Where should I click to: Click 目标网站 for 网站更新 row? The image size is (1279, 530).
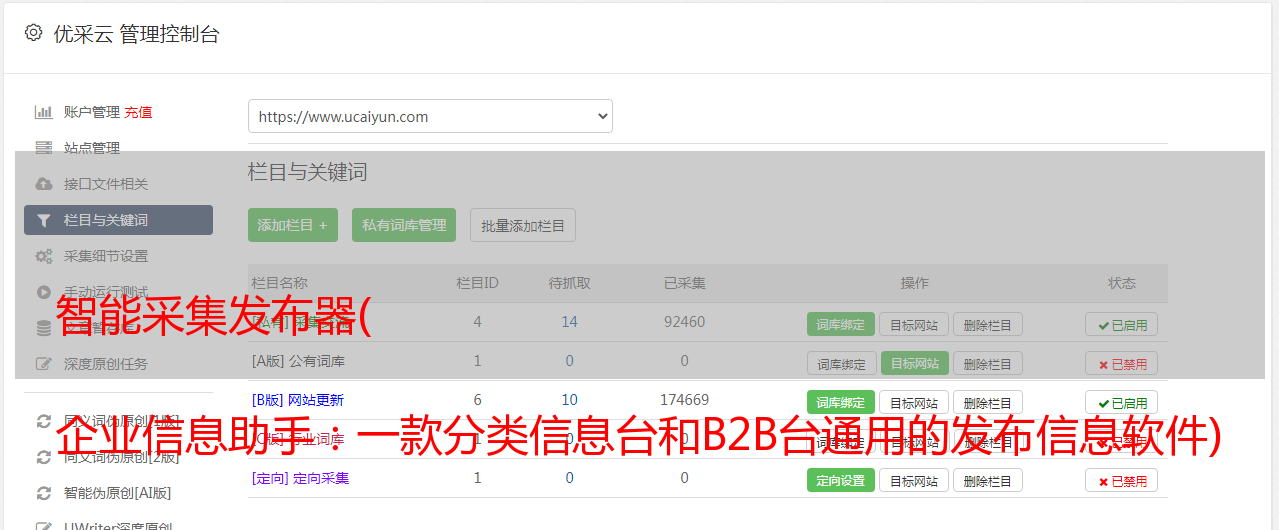click(x=914, y=402)
